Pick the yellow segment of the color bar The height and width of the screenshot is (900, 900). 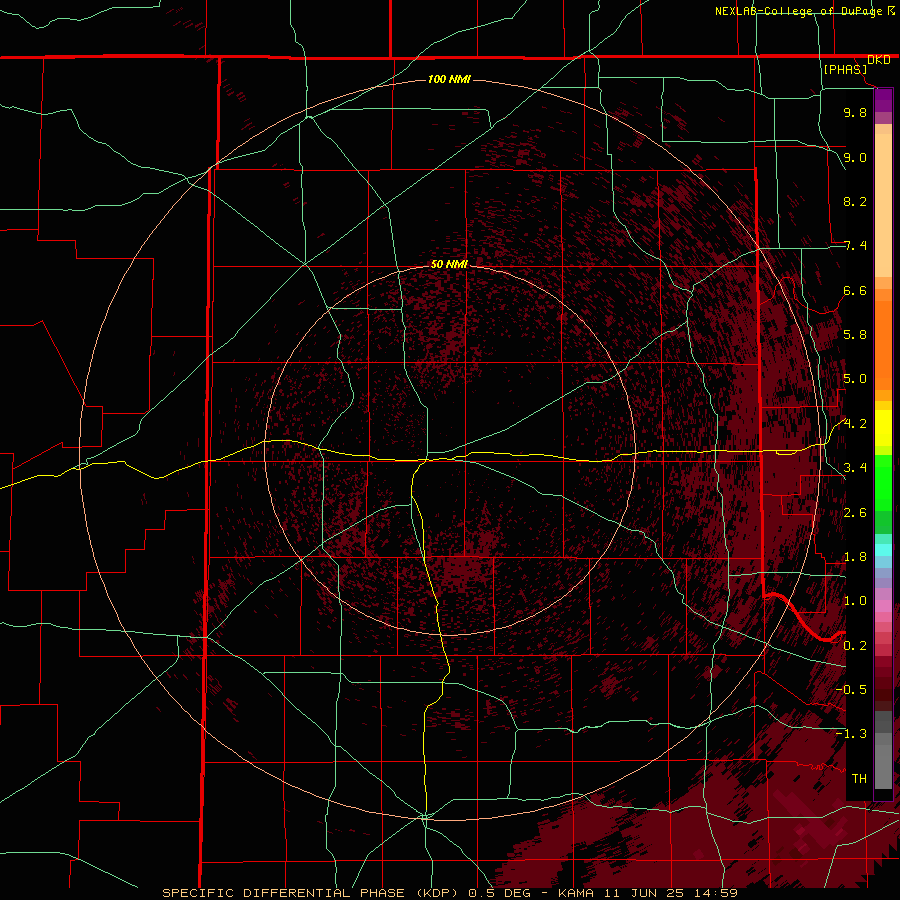(883, 428)
